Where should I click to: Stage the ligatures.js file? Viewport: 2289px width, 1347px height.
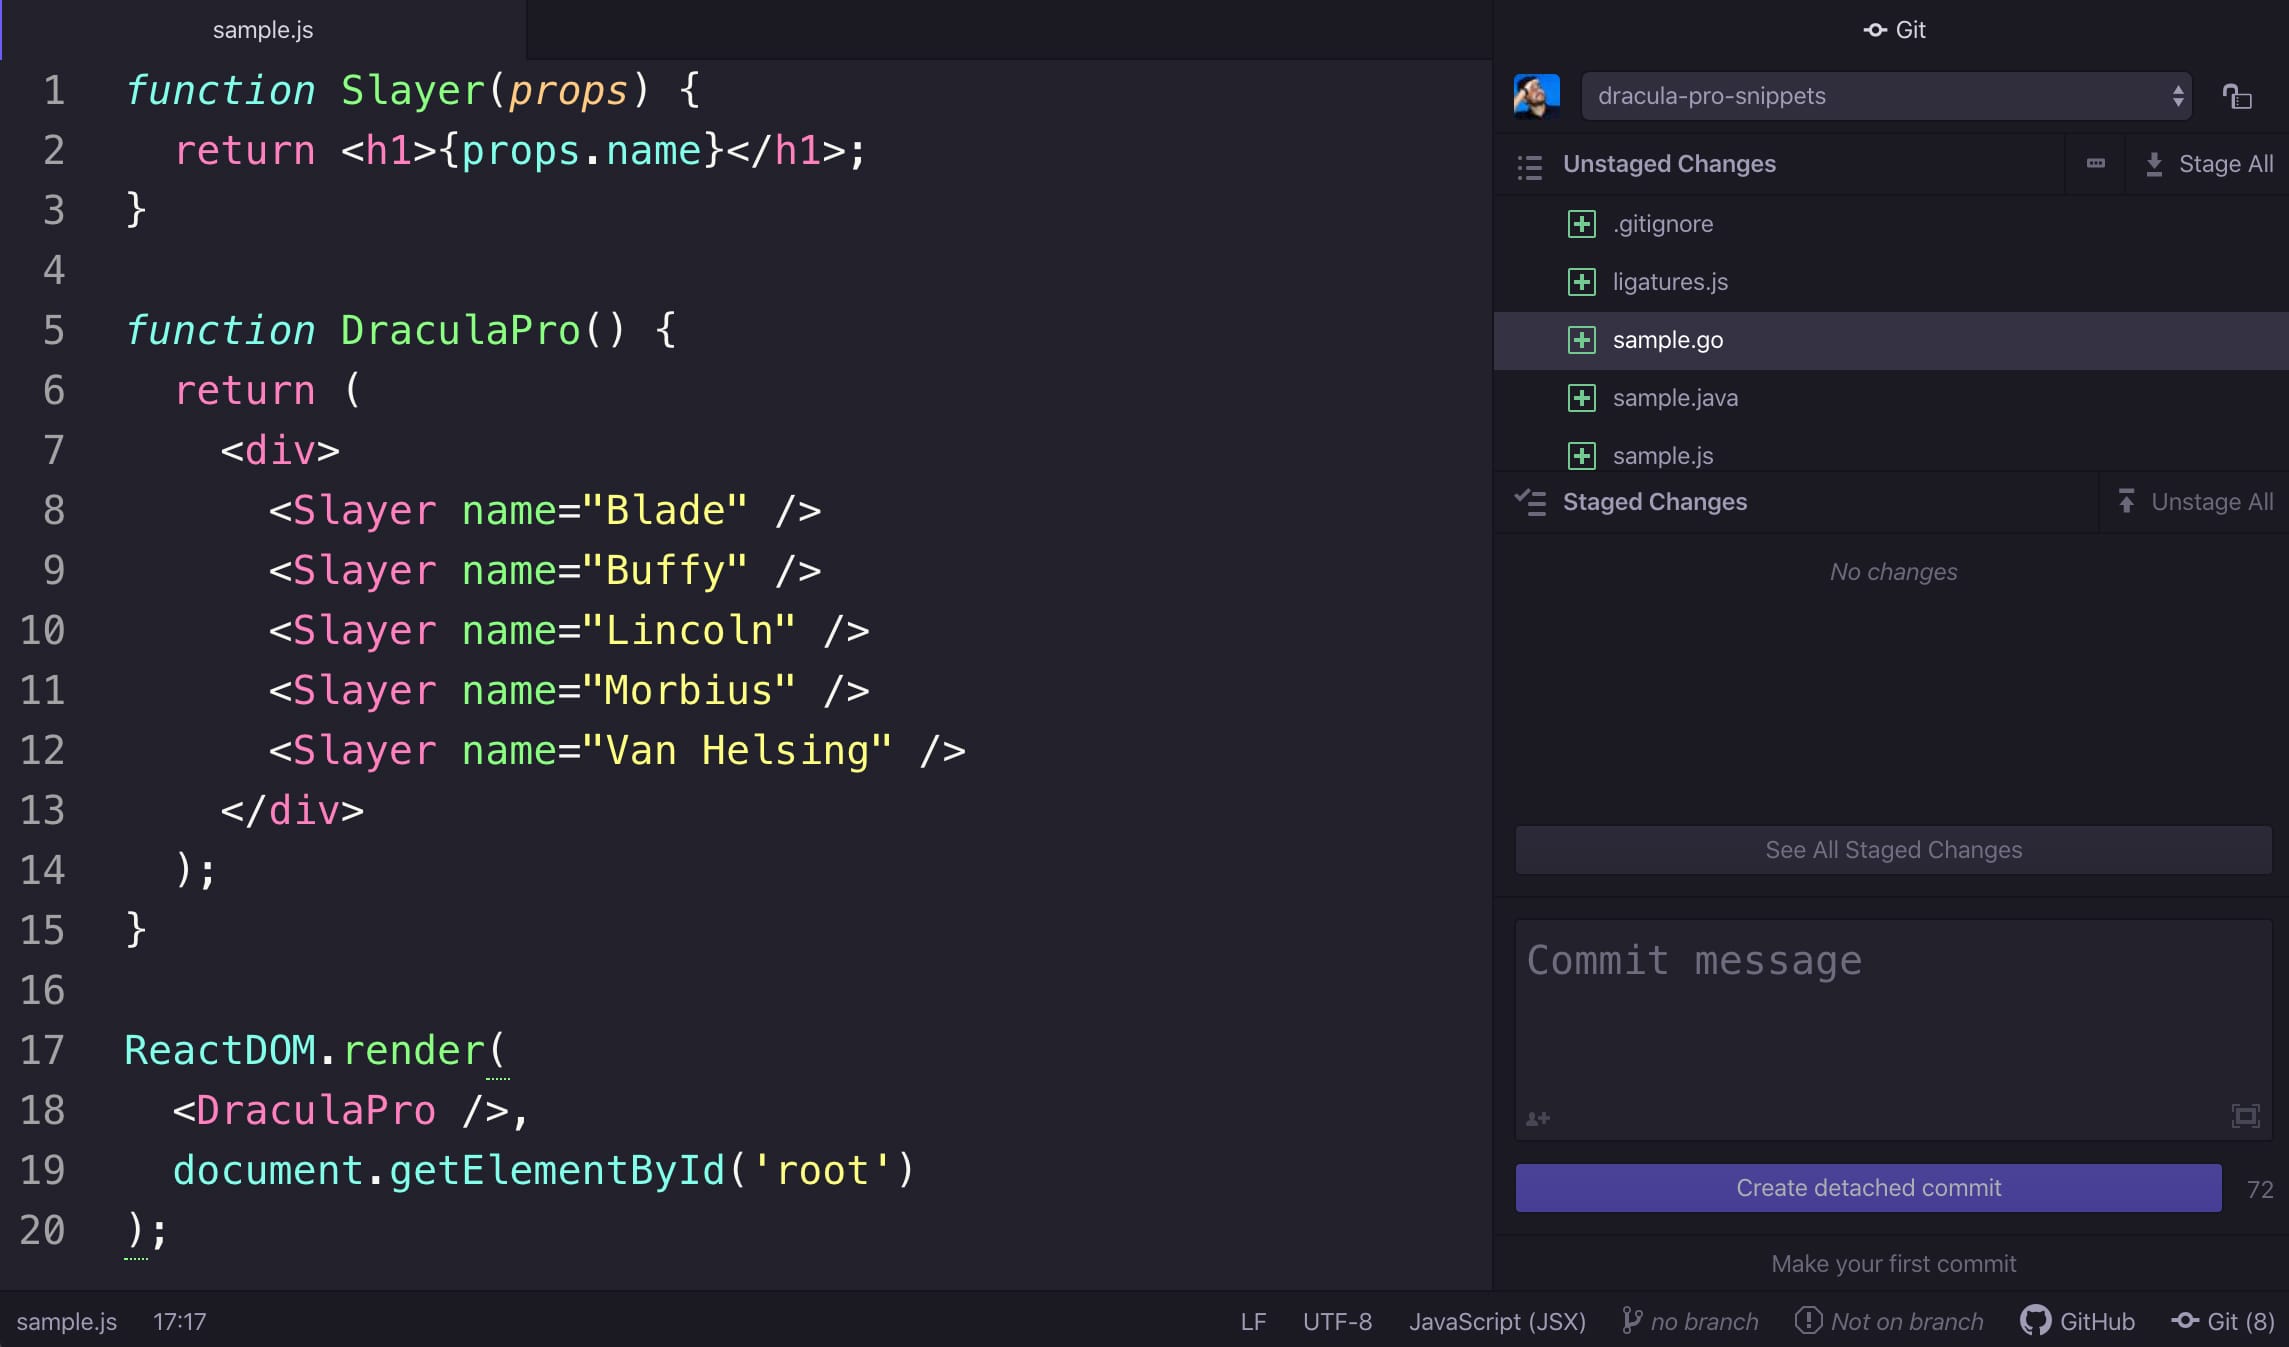pyautogui.click(x=1580, y=282)
